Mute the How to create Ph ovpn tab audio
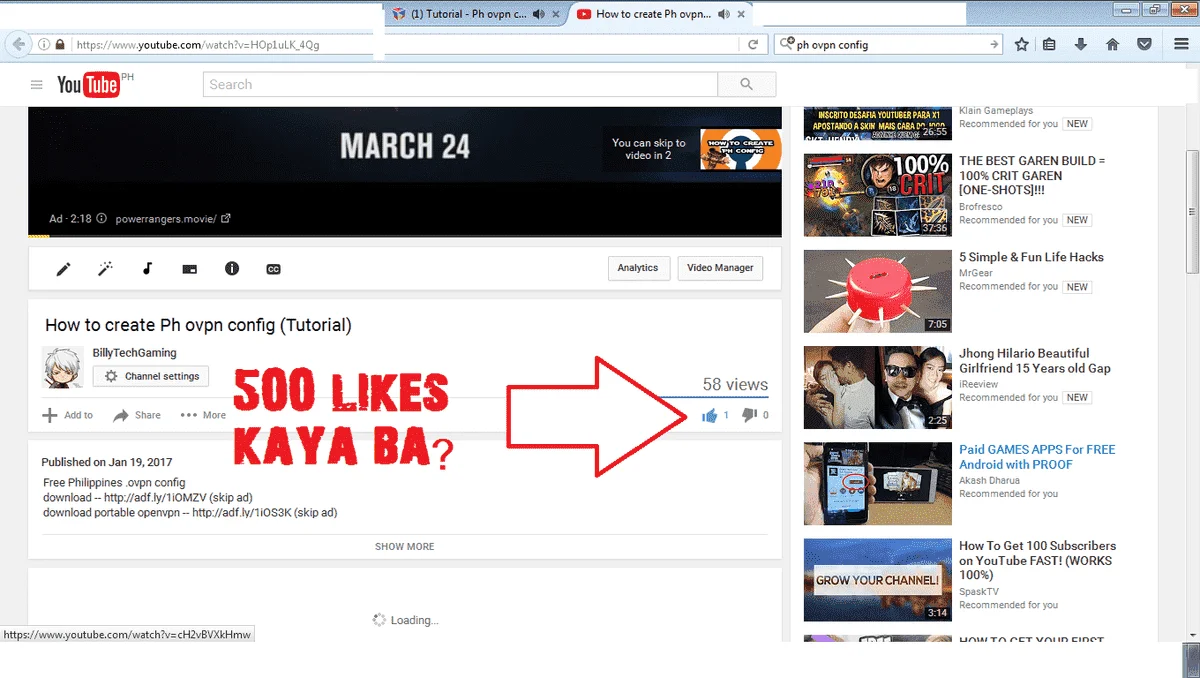The height and width of the screenshot is (678, 1200). pos(724,14)
